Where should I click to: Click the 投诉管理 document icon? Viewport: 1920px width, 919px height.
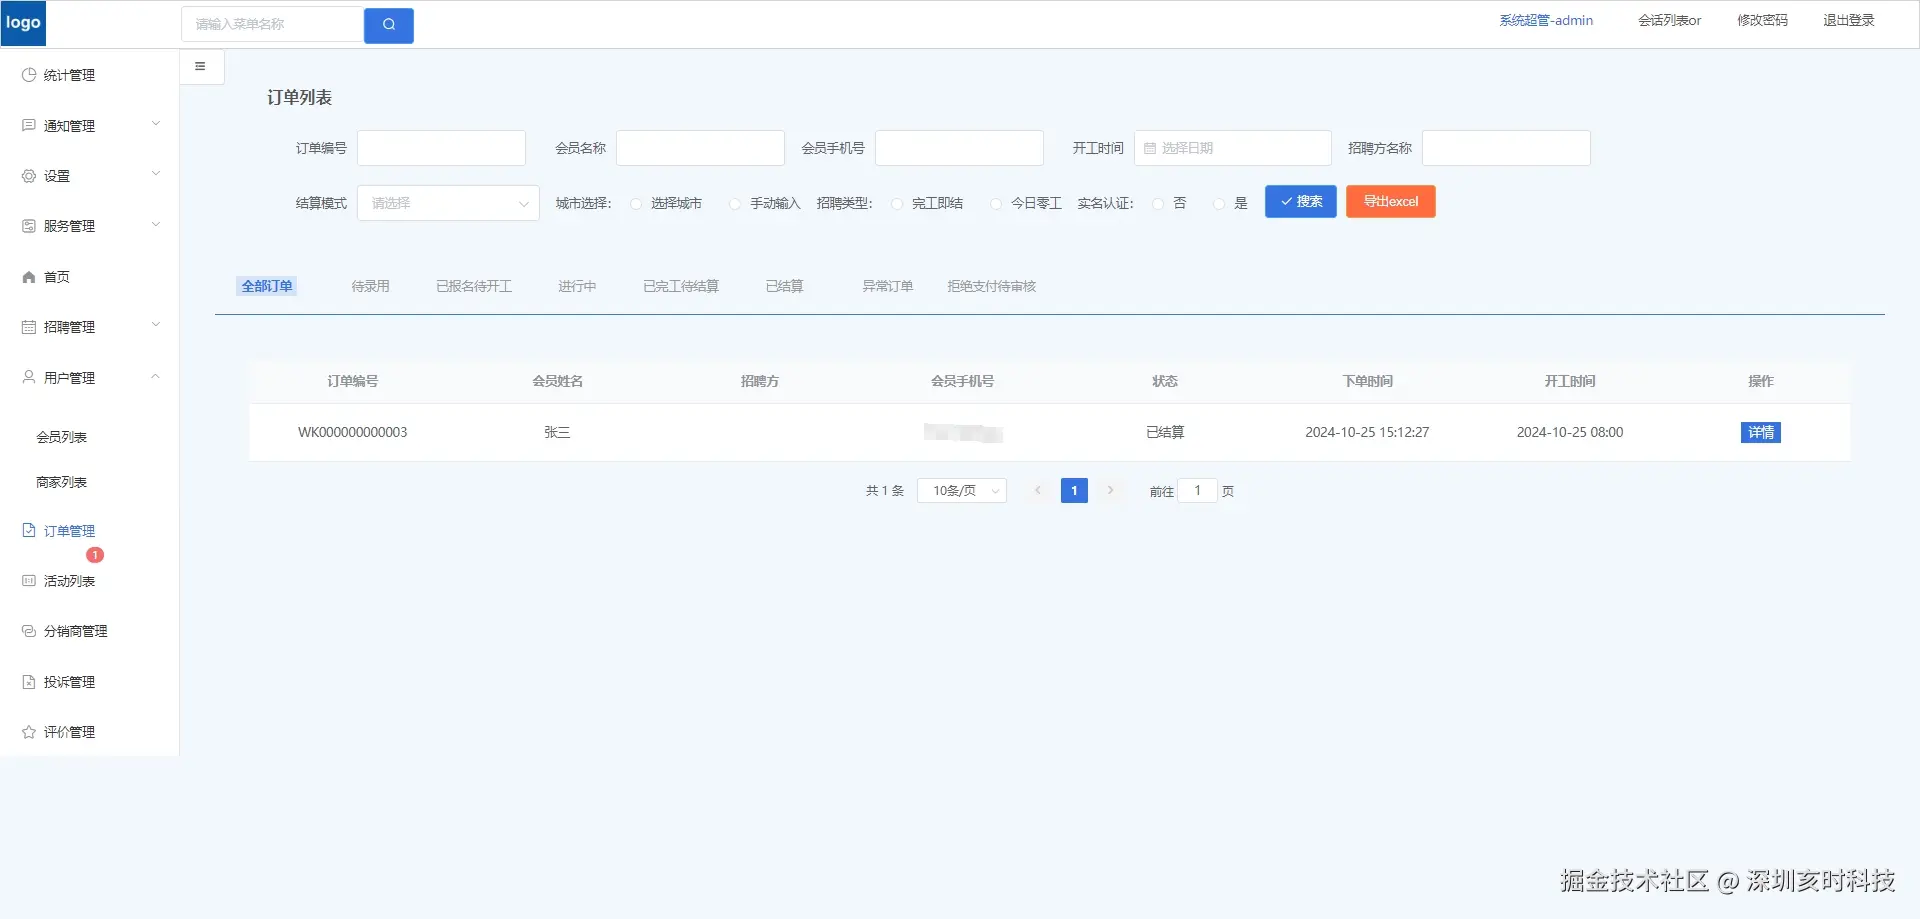coord(29,682)
